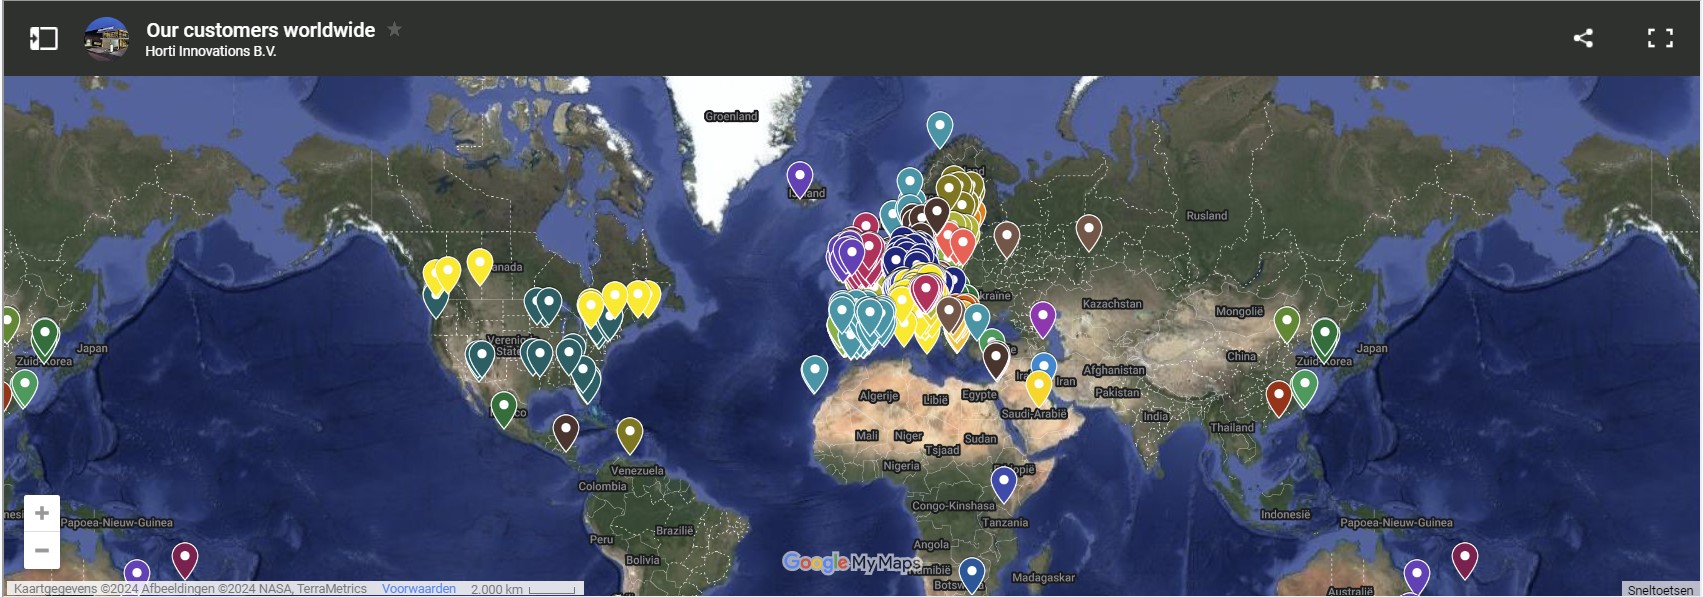Click the brown pin north of Kazachstan
Viewport: 1703px width, 597px height.
[1088, 230]
